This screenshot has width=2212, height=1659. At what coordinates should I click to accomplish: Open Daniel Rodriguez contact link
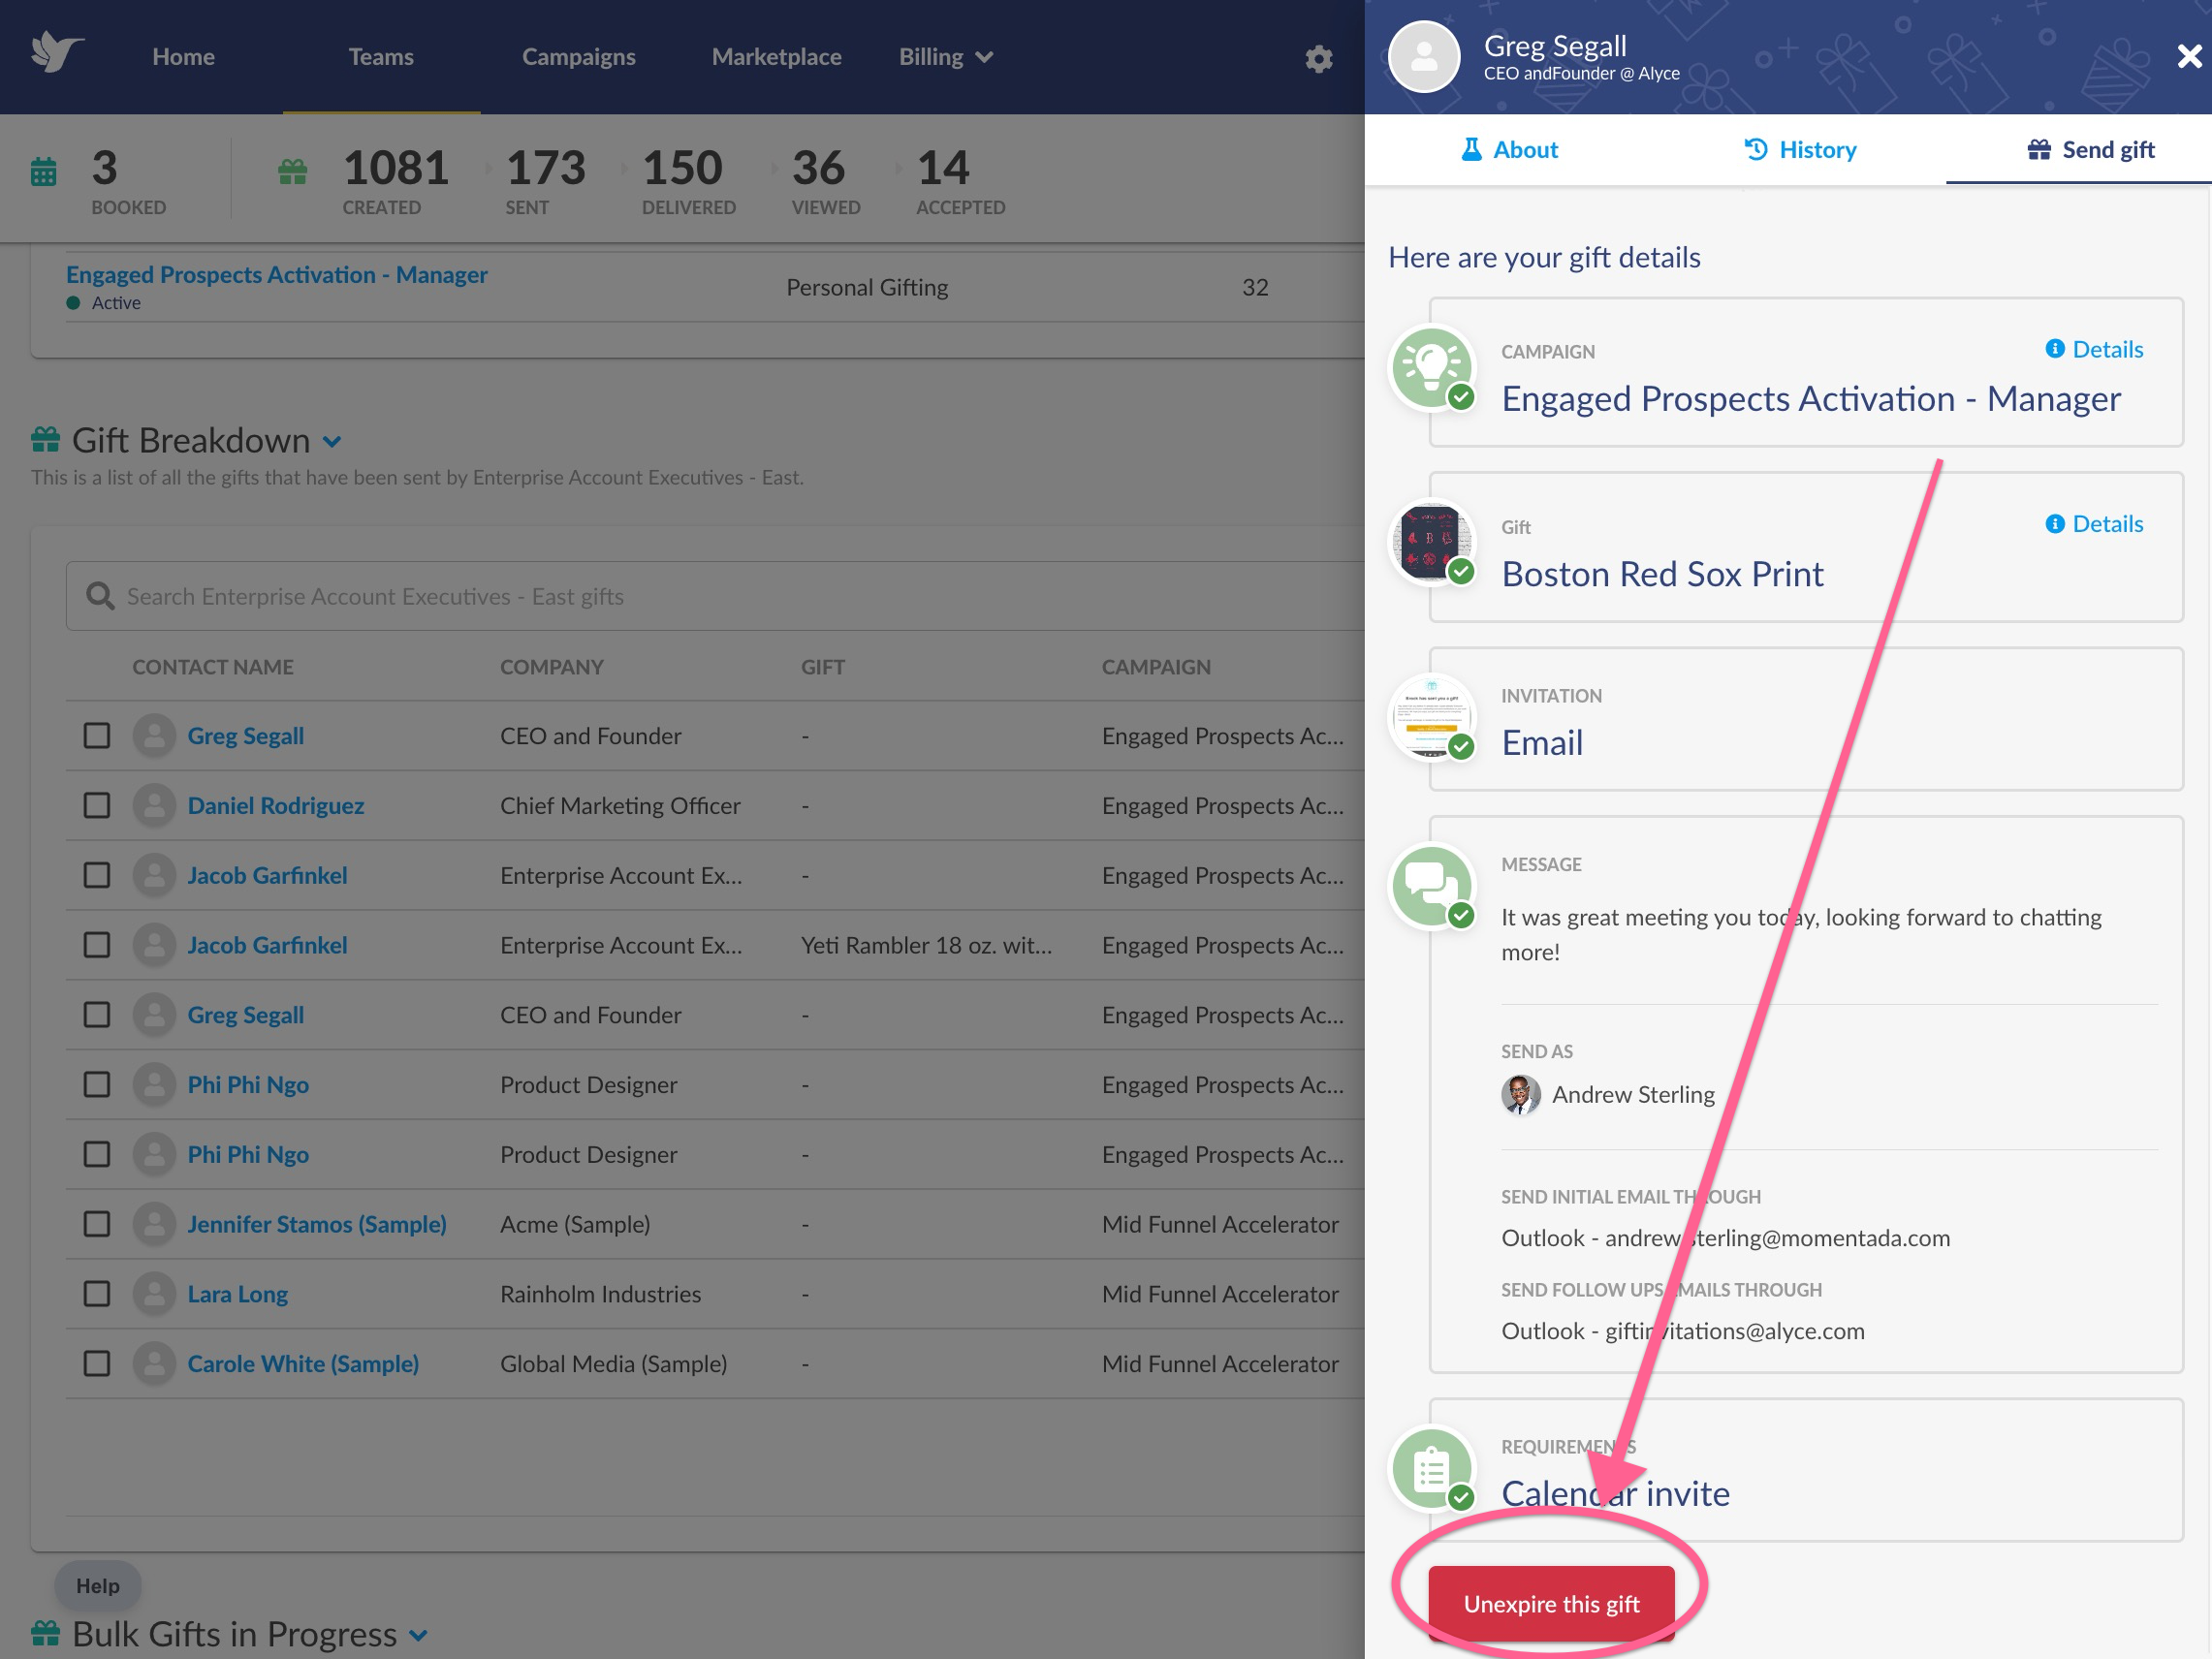tap(276, 805)
